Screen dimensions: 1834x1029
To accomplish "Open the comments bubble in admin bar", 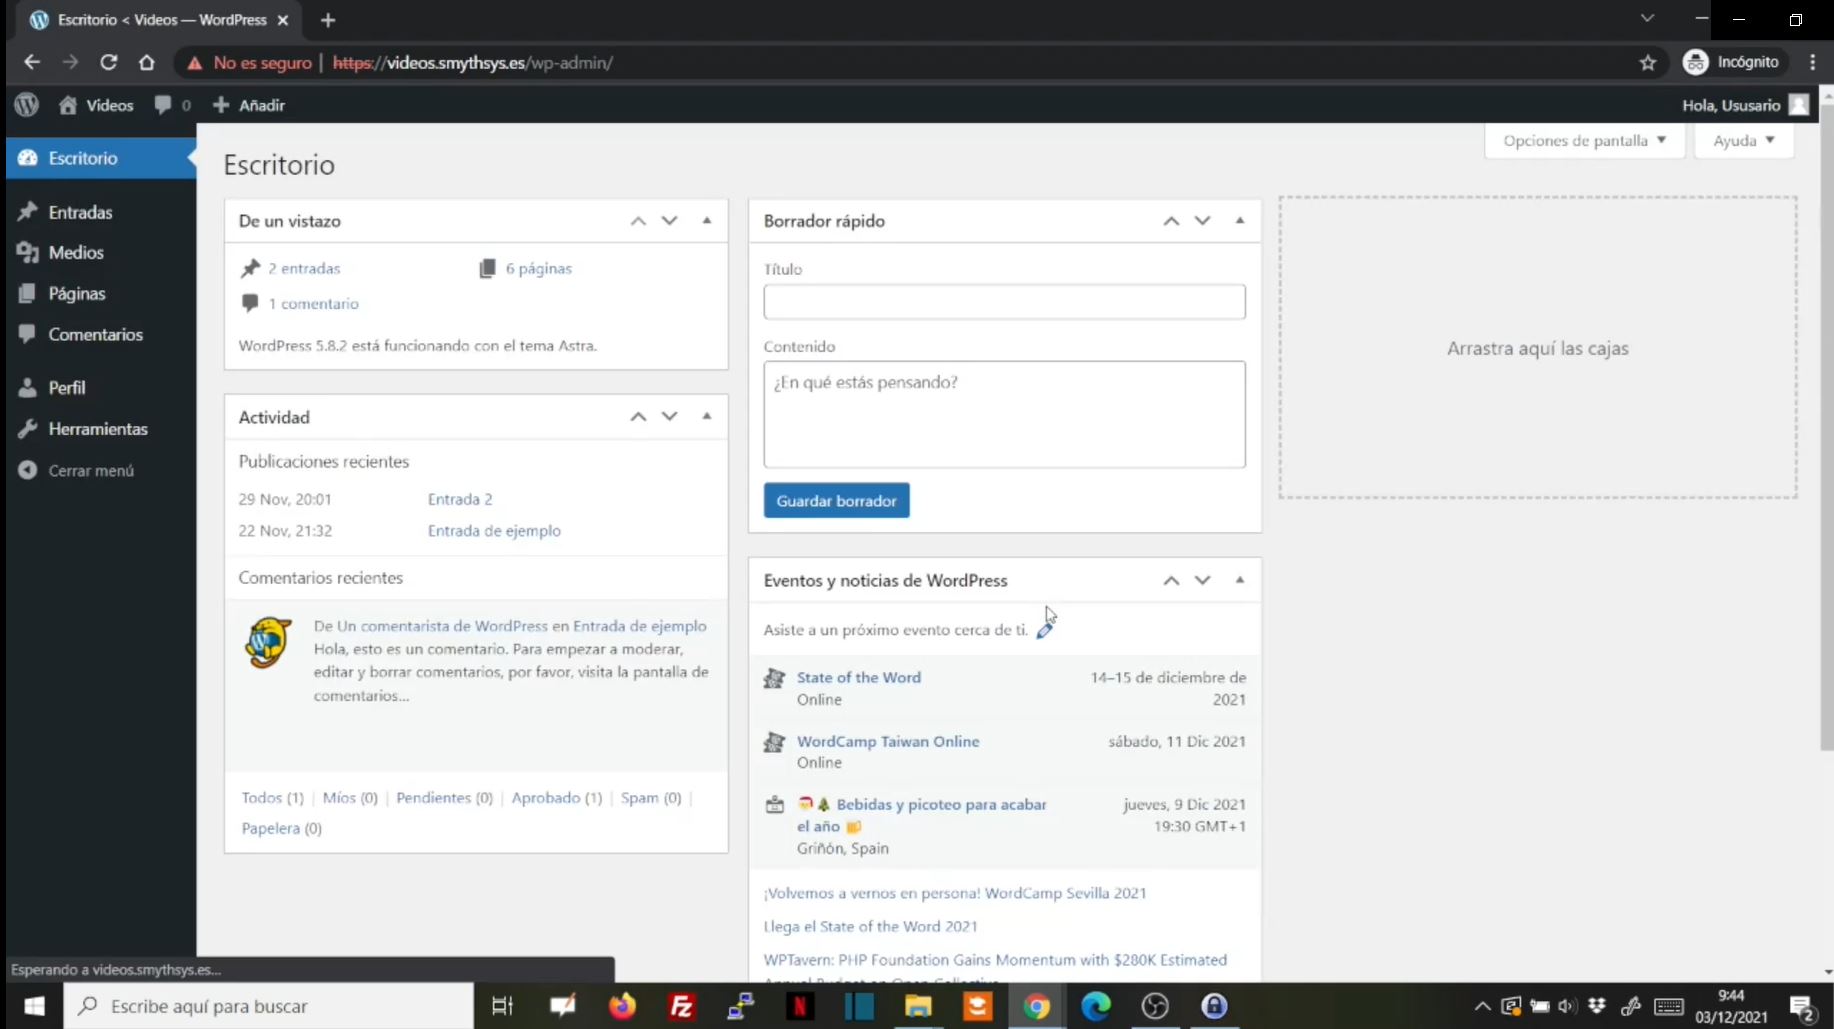I will tap(171, 105).
